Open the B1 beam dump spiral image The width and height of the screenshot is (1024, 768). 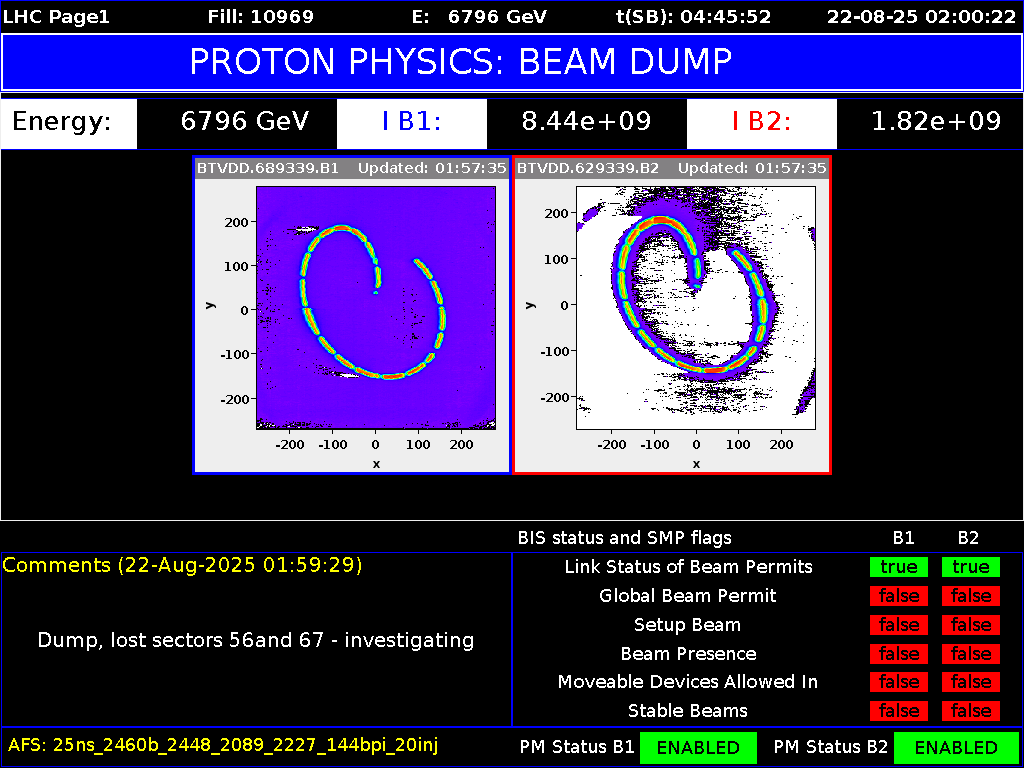pos(376,308)
